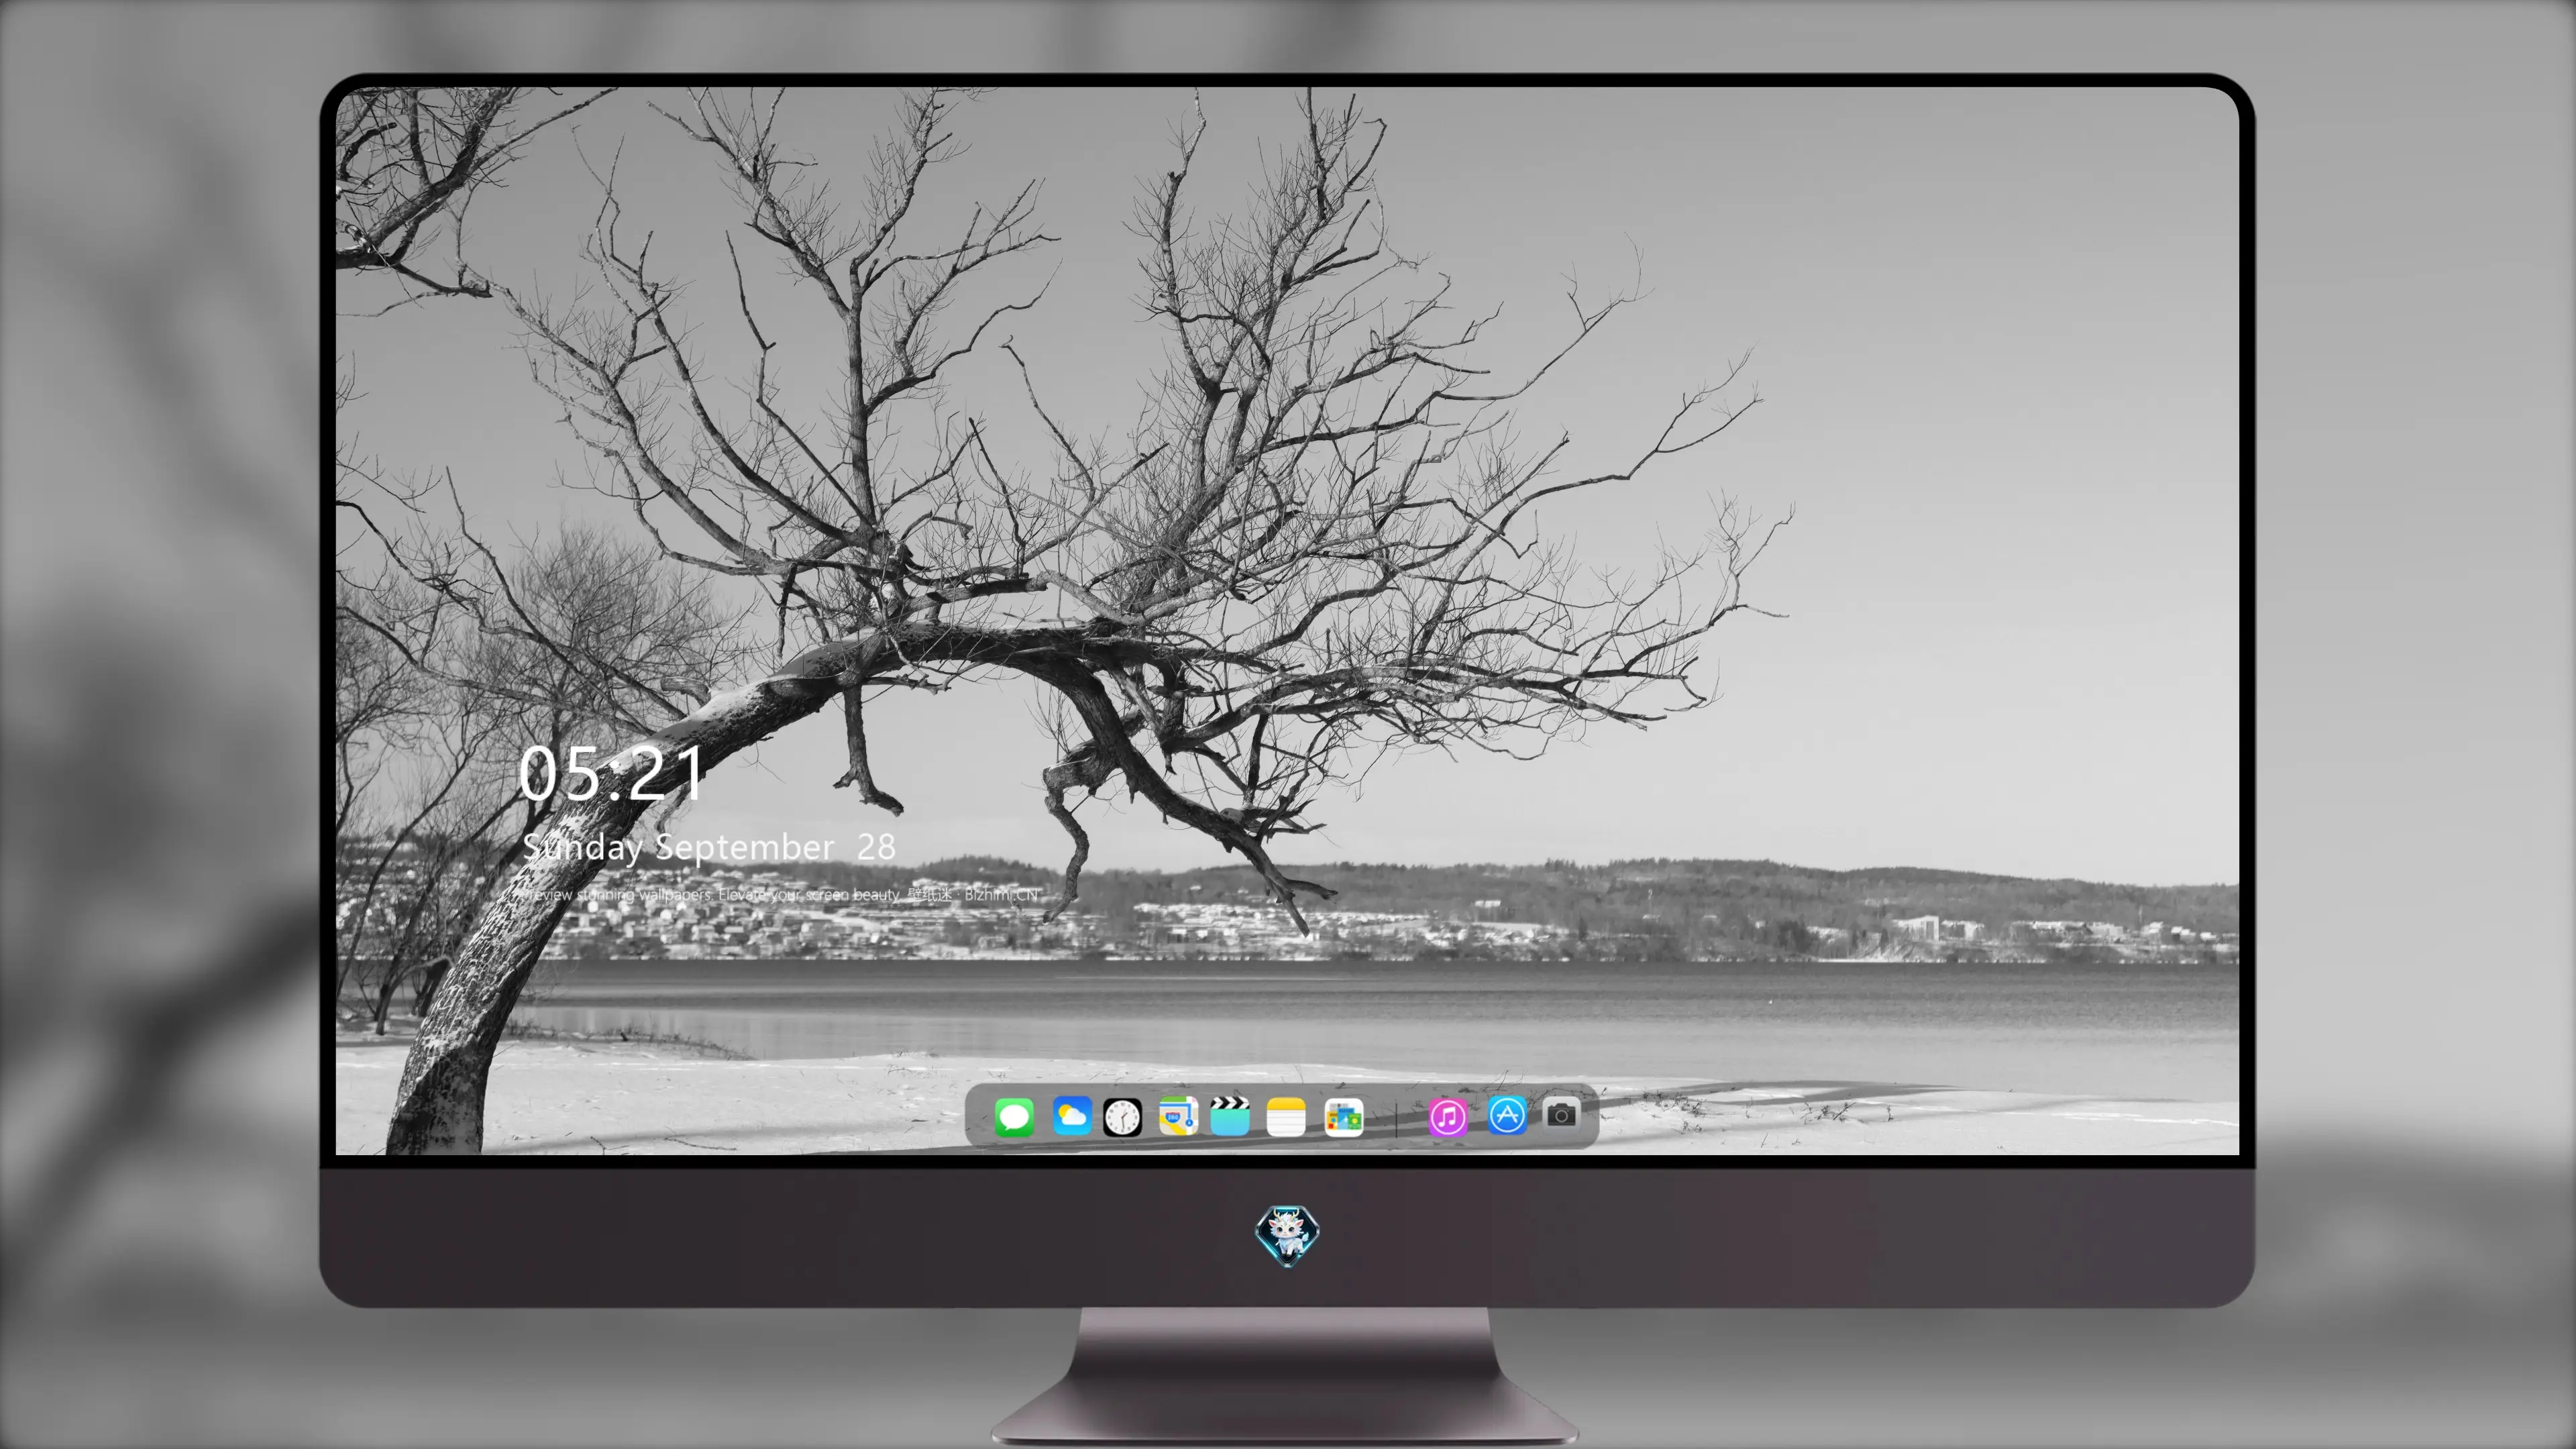Launch the Videos clapperboard app
The height and width of the screenshot is (1449, 2576).
[1230, 1117]
